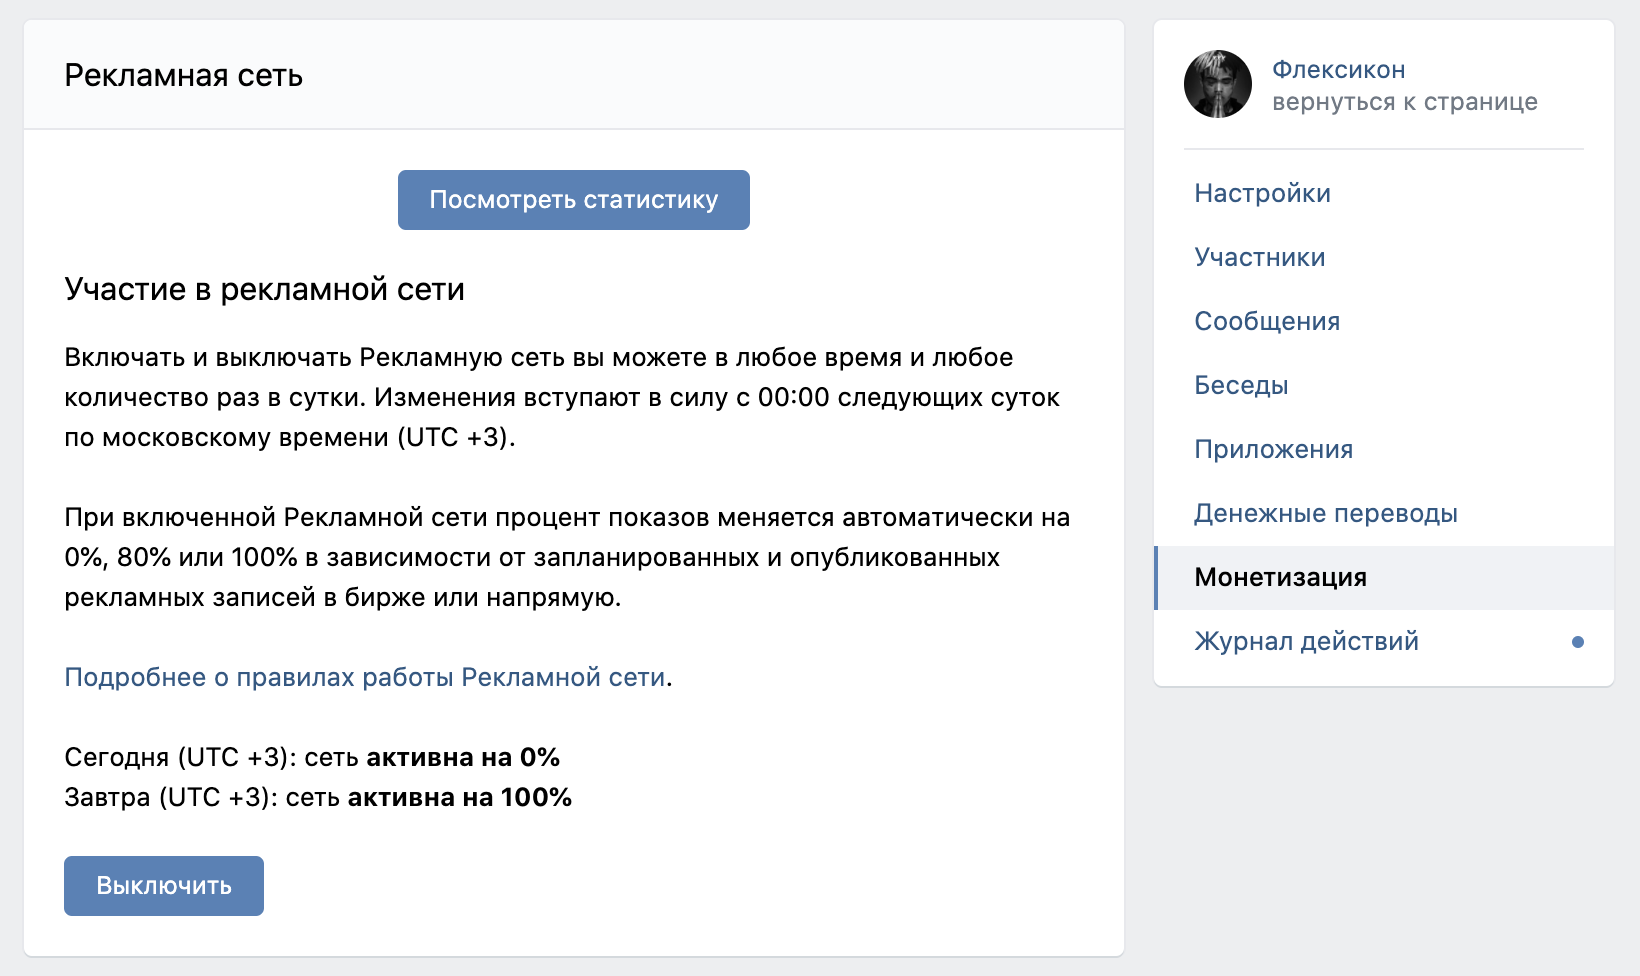
Task: Select the active Монетизация tab
Action: (1384, 578)
